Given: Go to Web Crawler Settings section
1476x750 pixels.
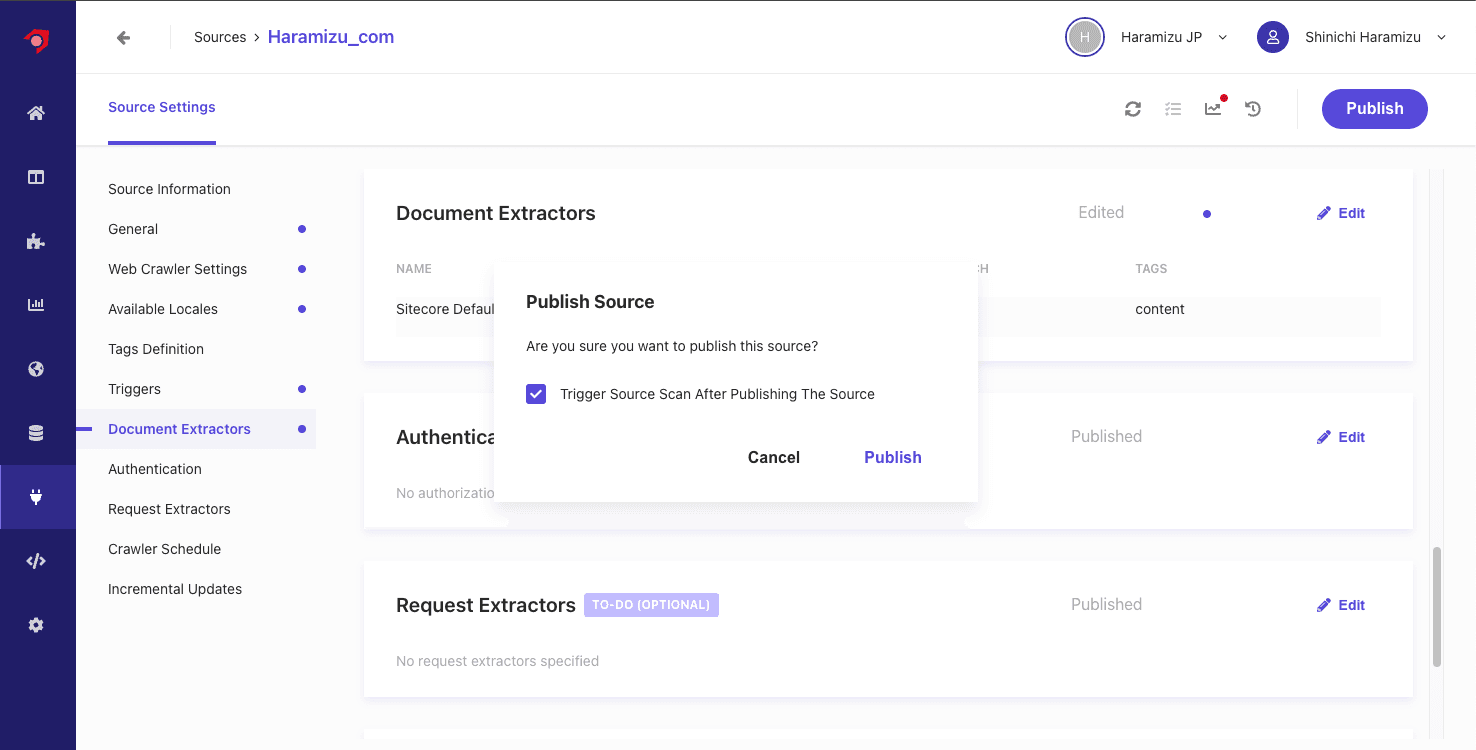Looking at the screenshot, I should point(177,269).
